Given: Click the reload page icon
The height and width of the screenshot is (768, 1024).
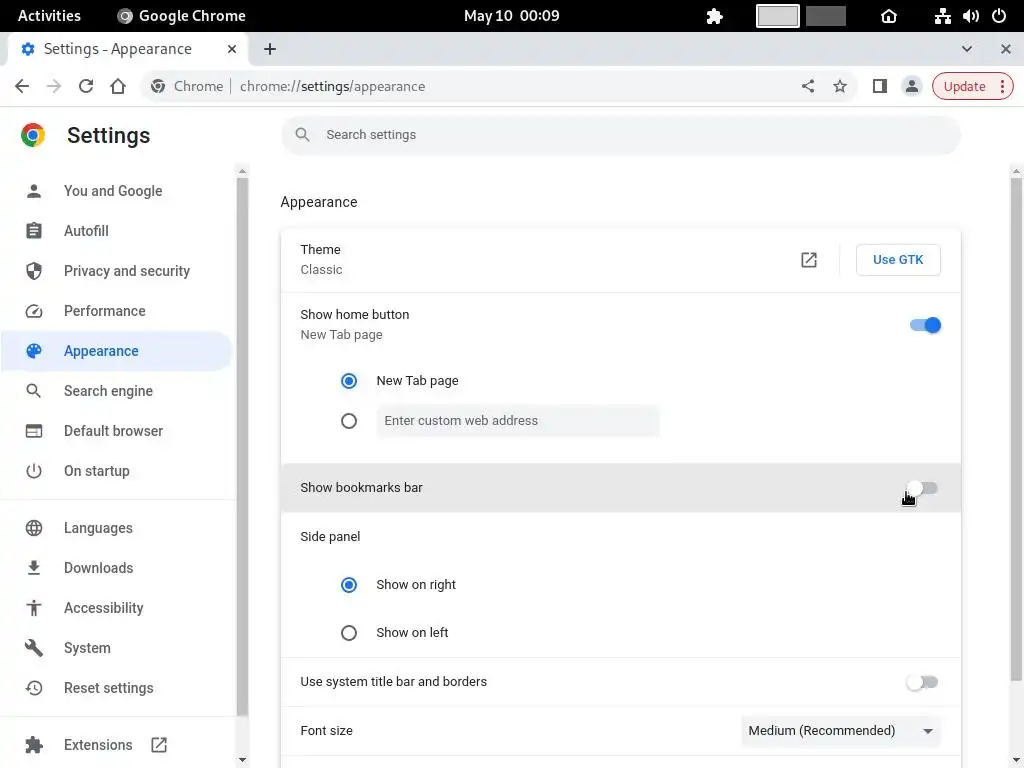Looking at the screenshot, I should point(86,86).
